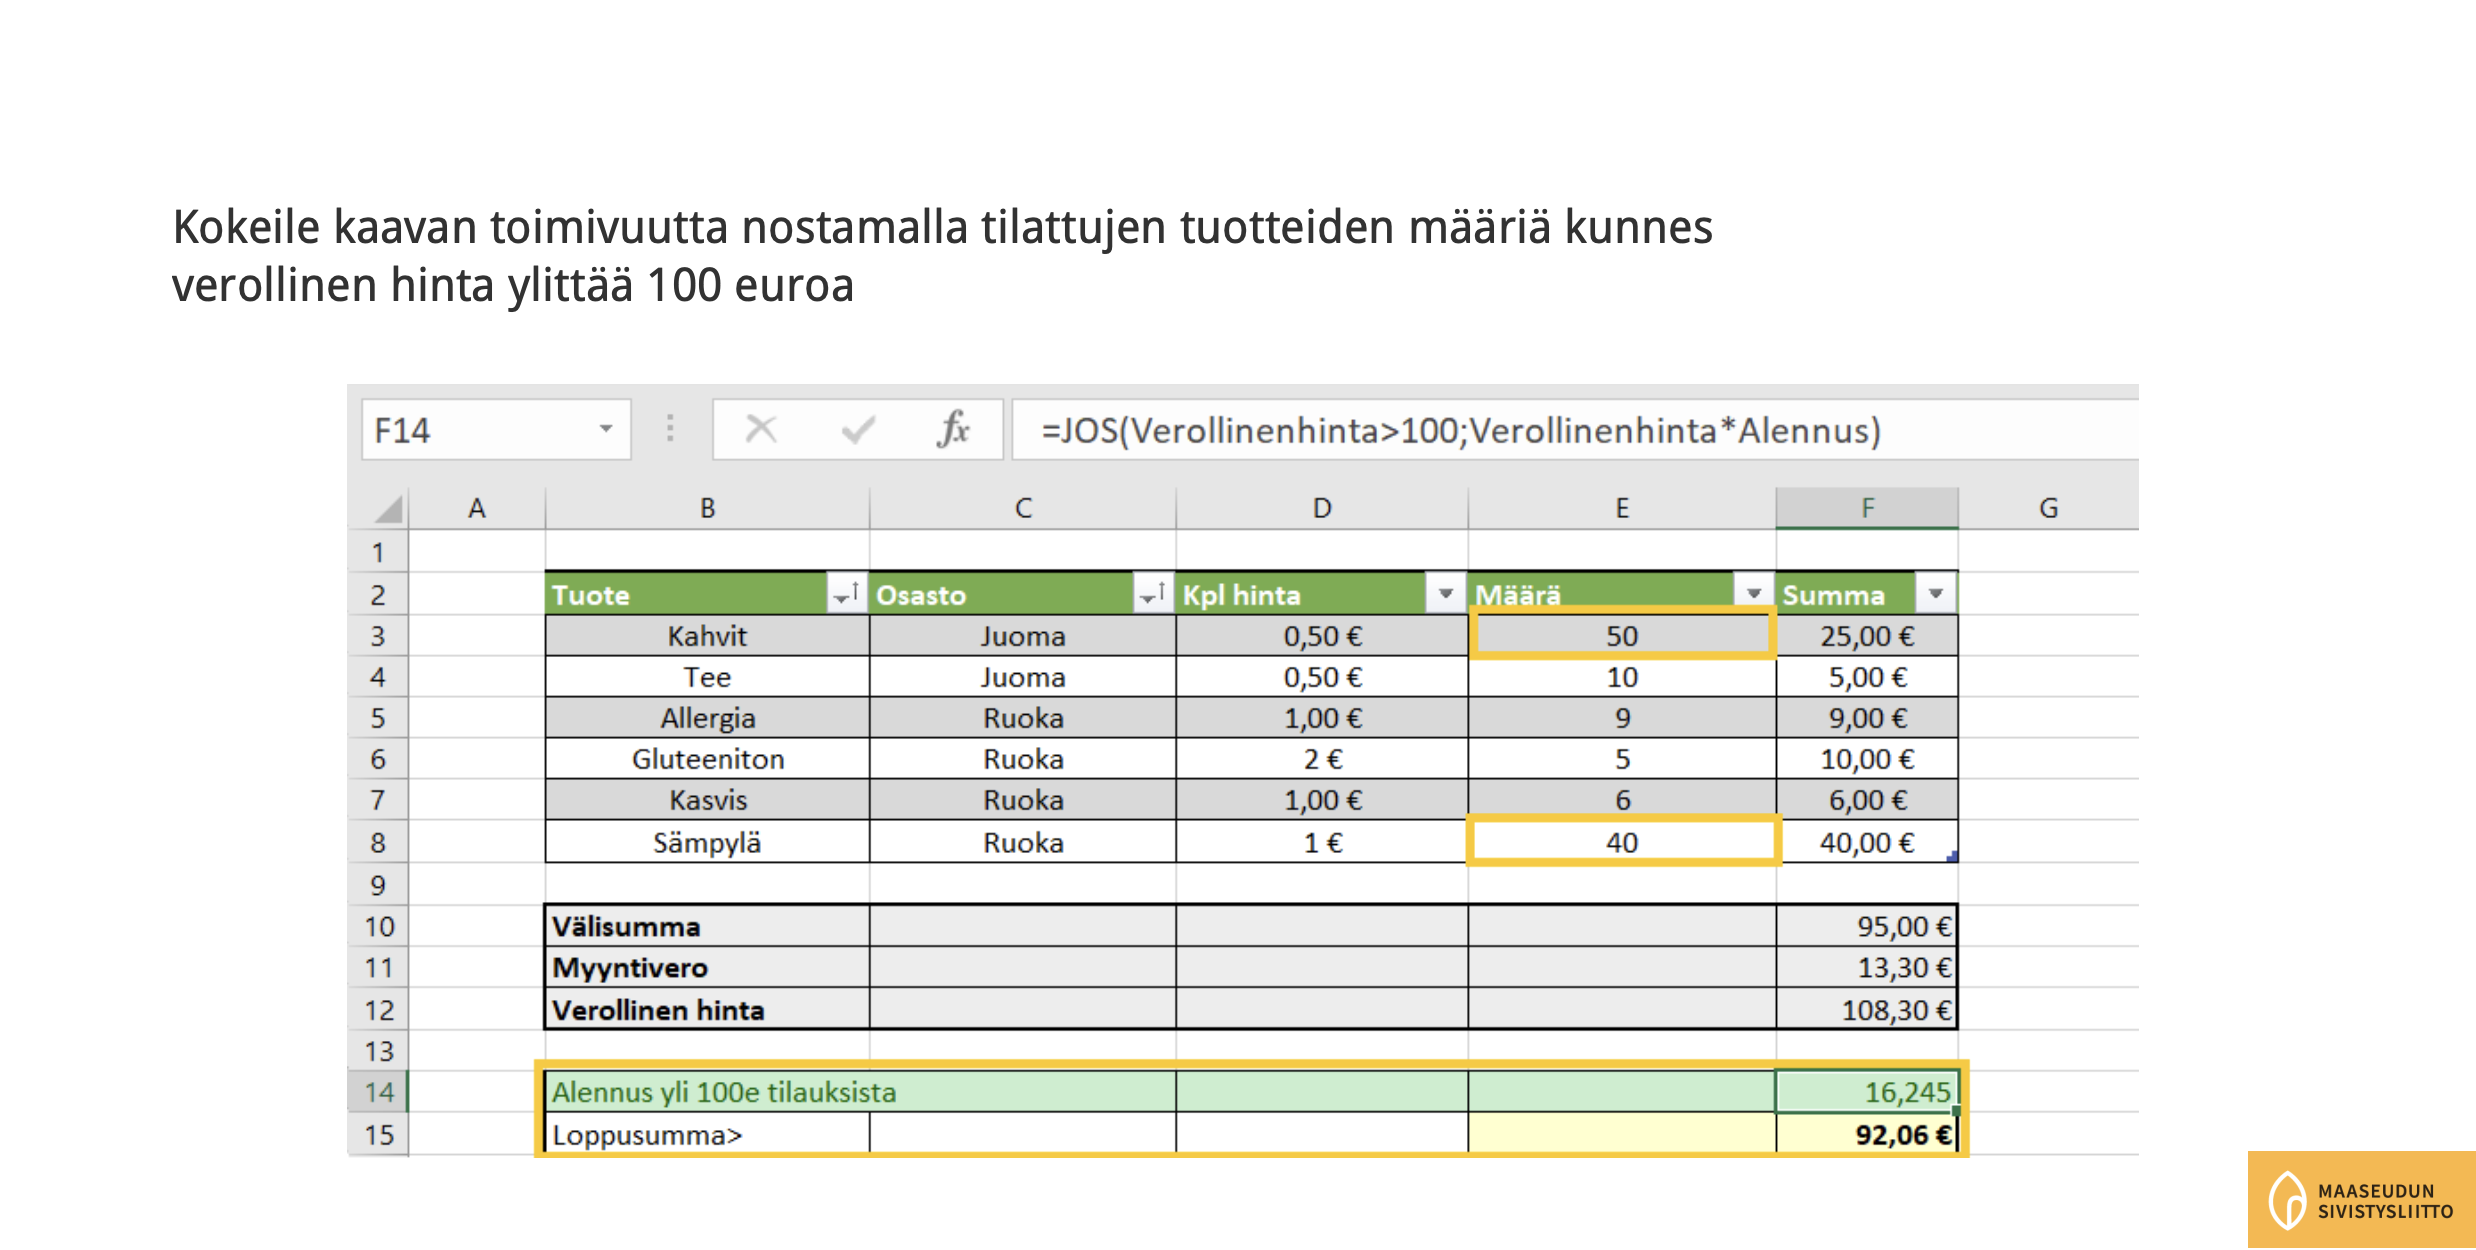Select column G header
The height and width of the screenshot is (1250, 2476).
(2048, 508)
